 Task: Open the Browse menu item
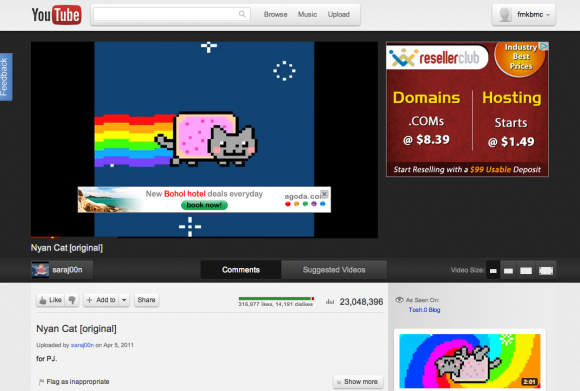(x=276, y=14)
